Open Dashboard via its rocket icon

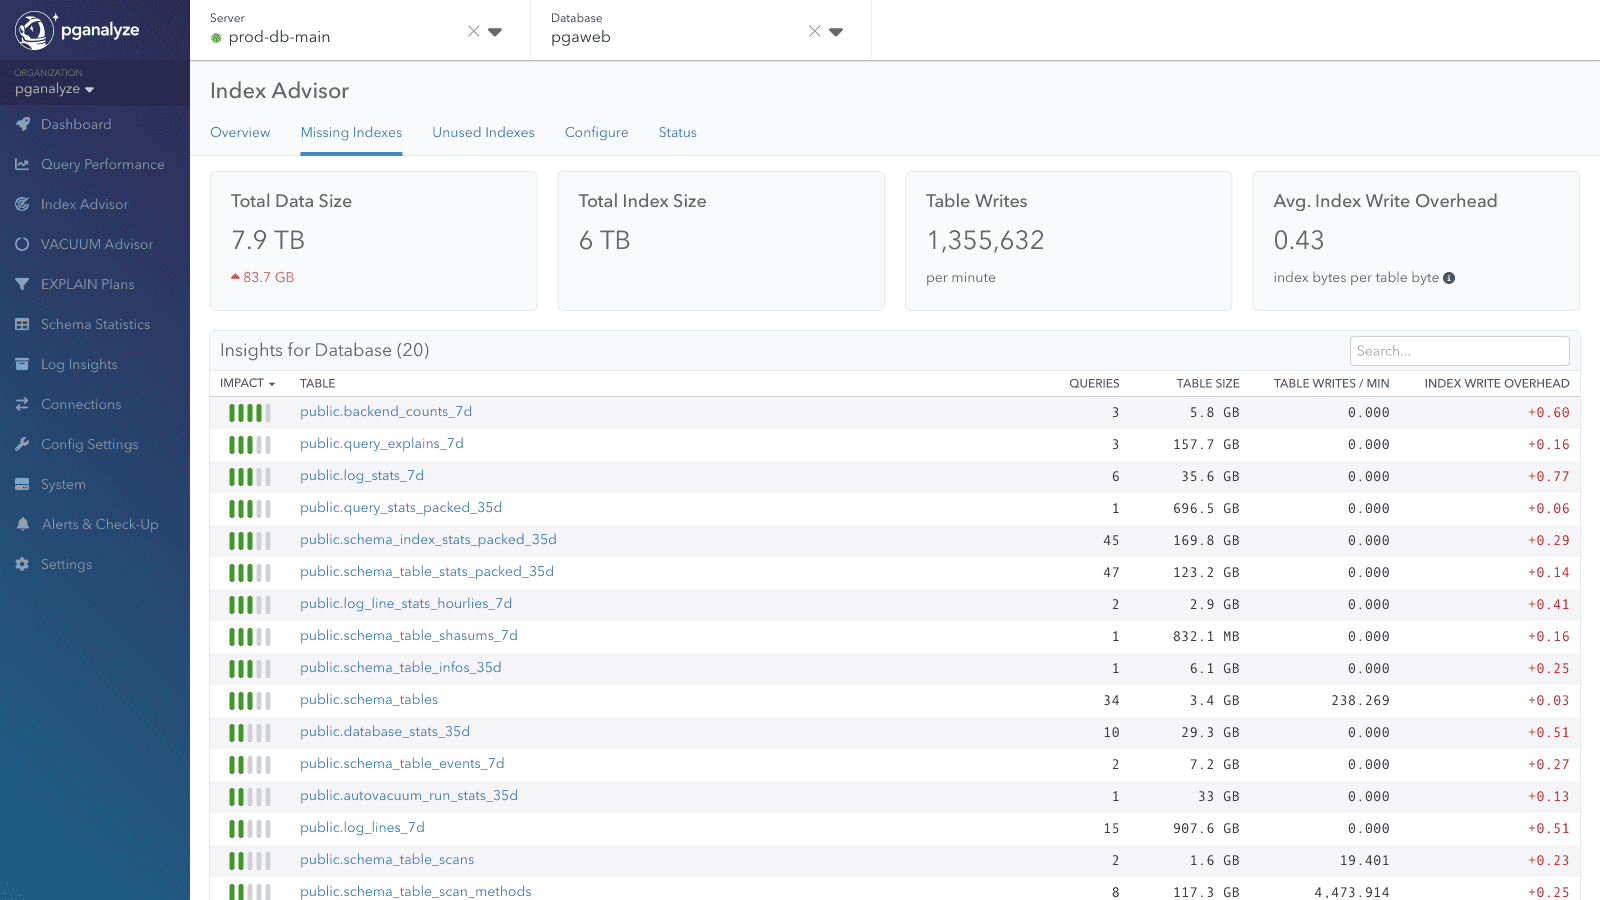22,124
